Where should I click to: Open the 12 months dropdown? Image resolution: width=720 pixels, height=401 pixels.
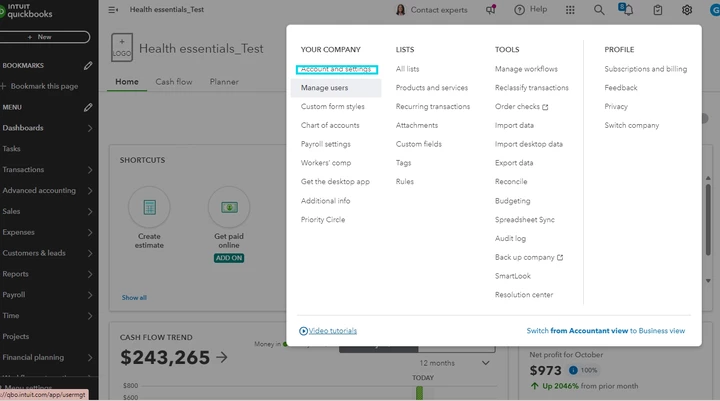pos(454,363)
